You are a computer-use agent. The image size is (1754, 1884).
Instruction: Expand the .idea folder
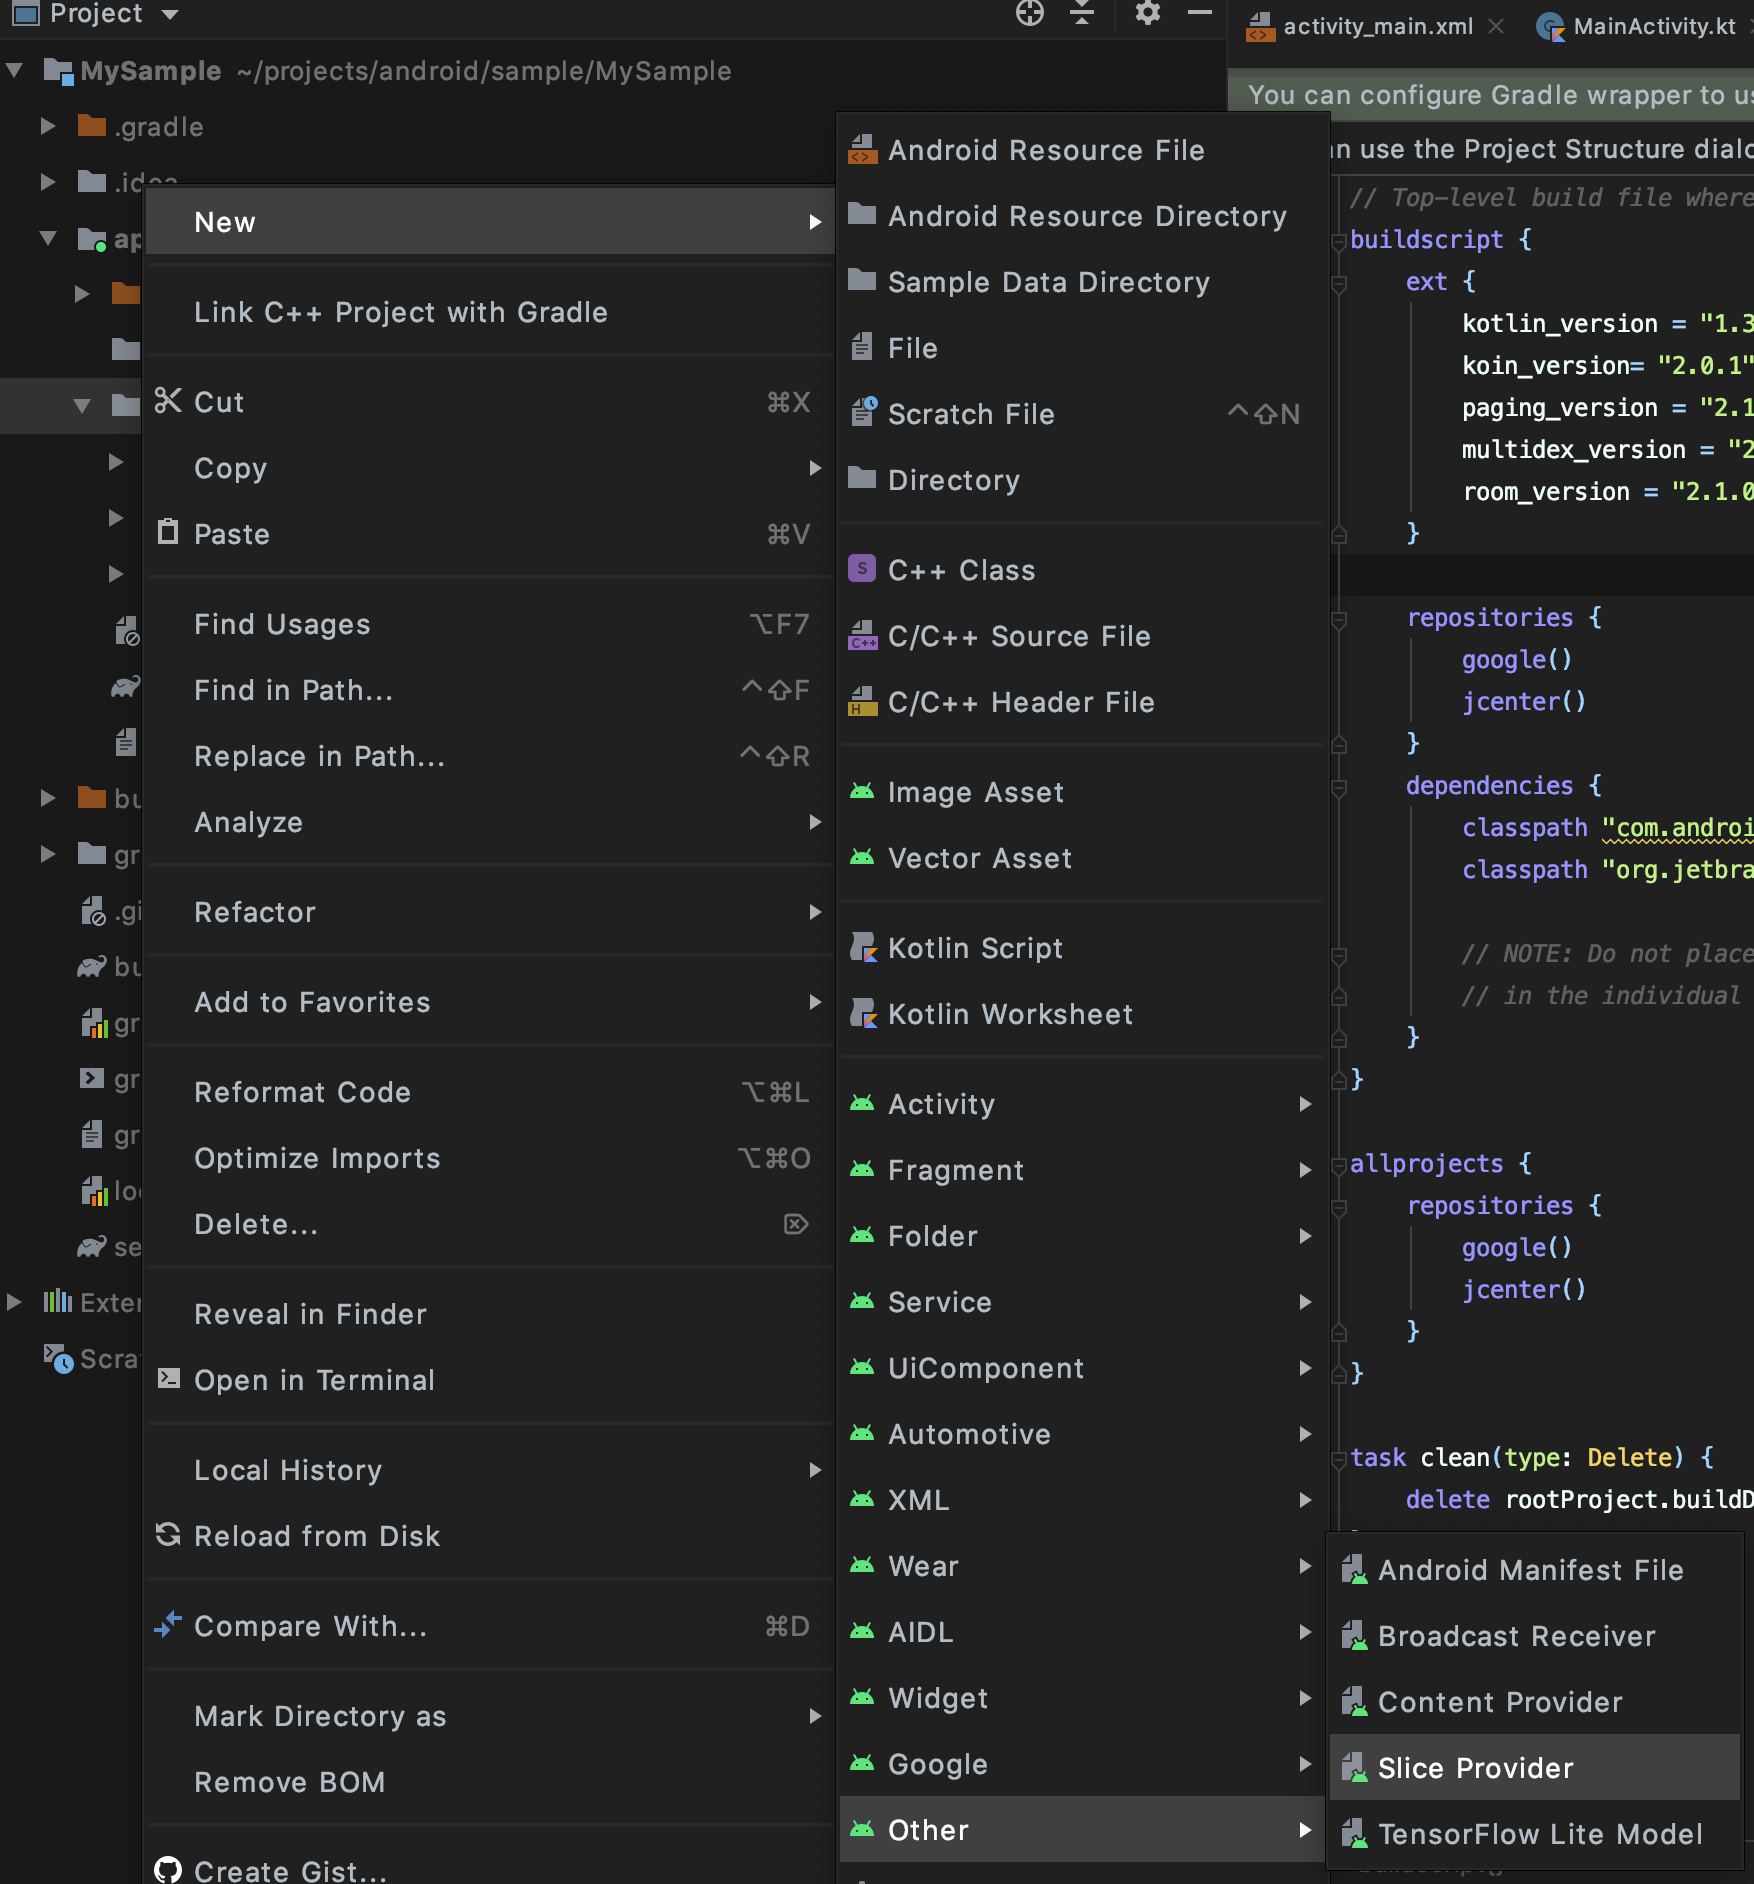(47, 182)
